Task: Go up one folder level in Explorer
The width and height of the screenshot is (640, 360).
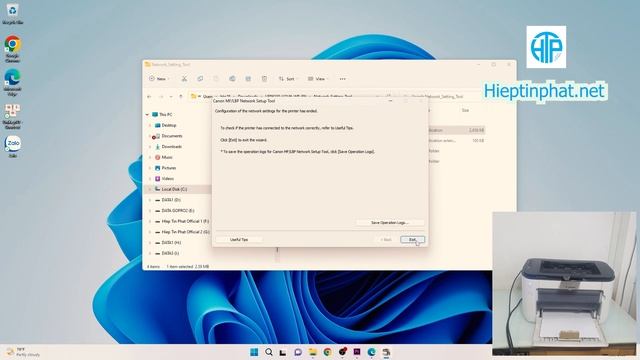Action: [181, 97]
